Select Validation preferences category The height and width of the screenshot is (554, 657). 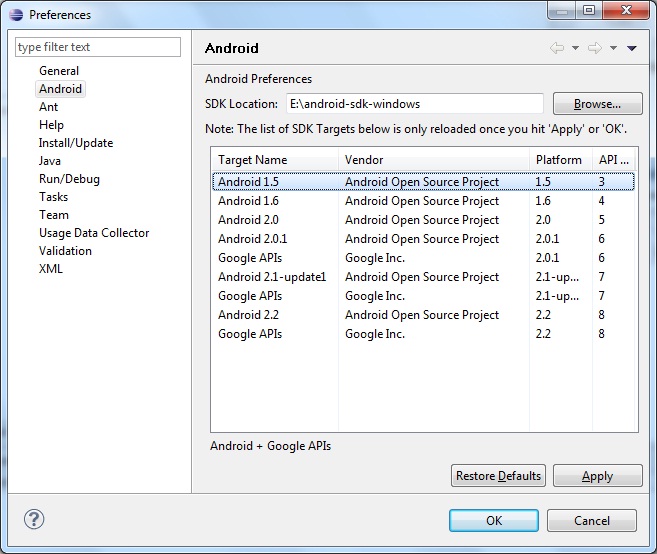coord(65,251)
